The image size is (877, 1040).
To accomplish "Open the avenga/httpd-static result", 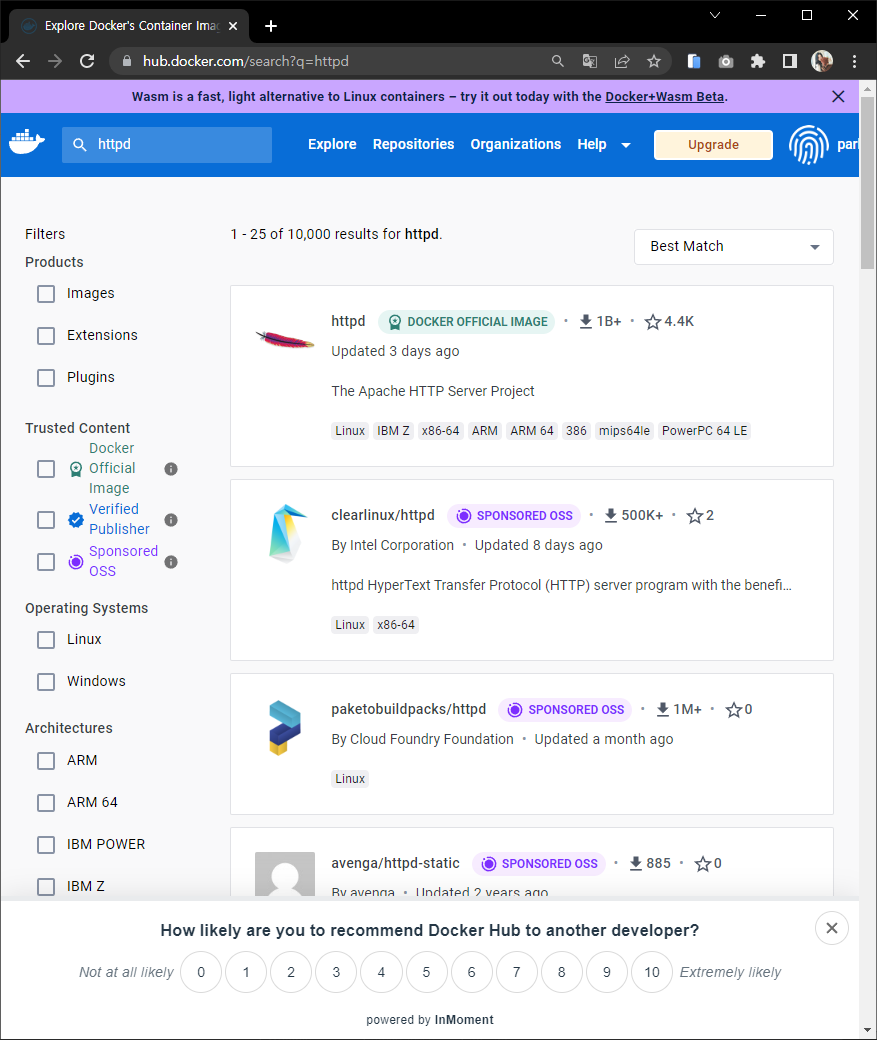I will 395,863.
